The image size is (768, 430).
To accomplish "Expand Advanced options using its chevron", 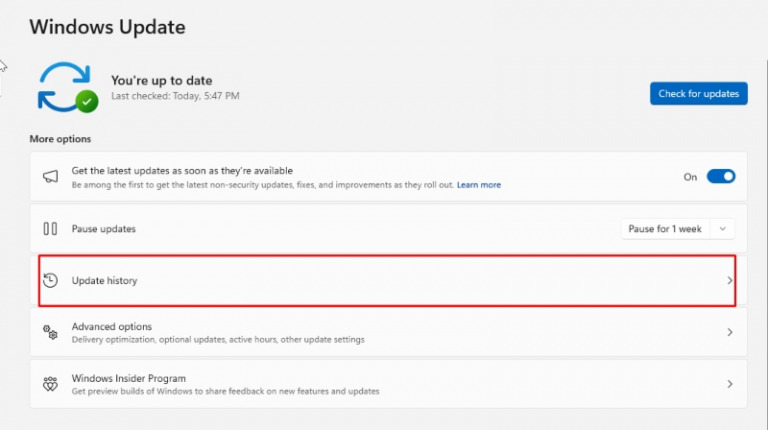I will point(730,332).
